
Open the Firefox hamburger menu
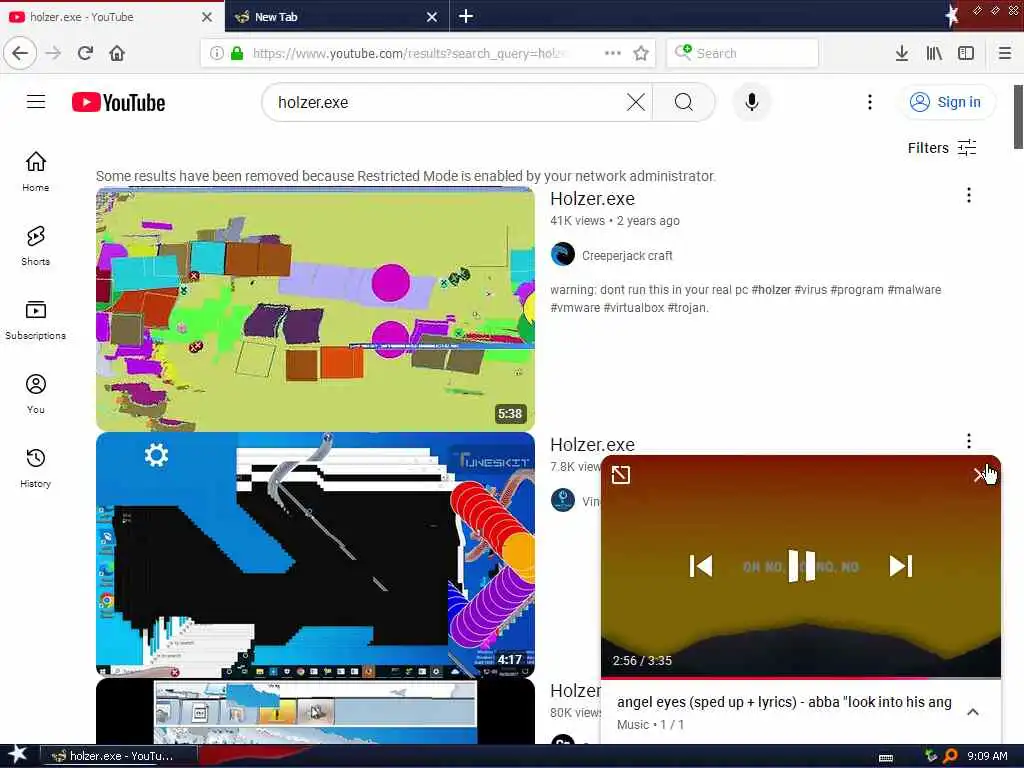(1004, 53)
